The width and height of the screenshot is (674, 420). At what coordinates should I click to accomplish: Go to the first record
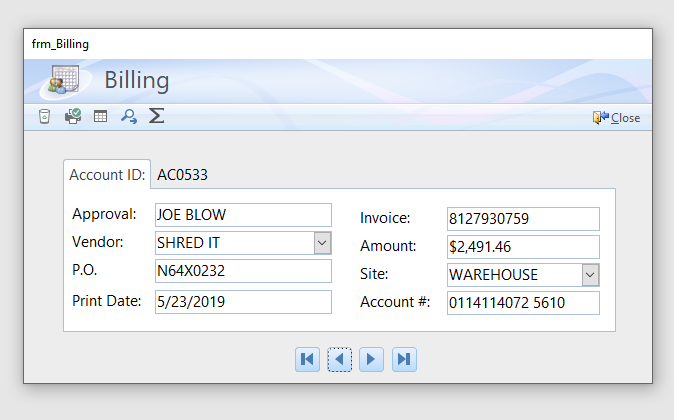pyautogui.click(x=307, y=359)
